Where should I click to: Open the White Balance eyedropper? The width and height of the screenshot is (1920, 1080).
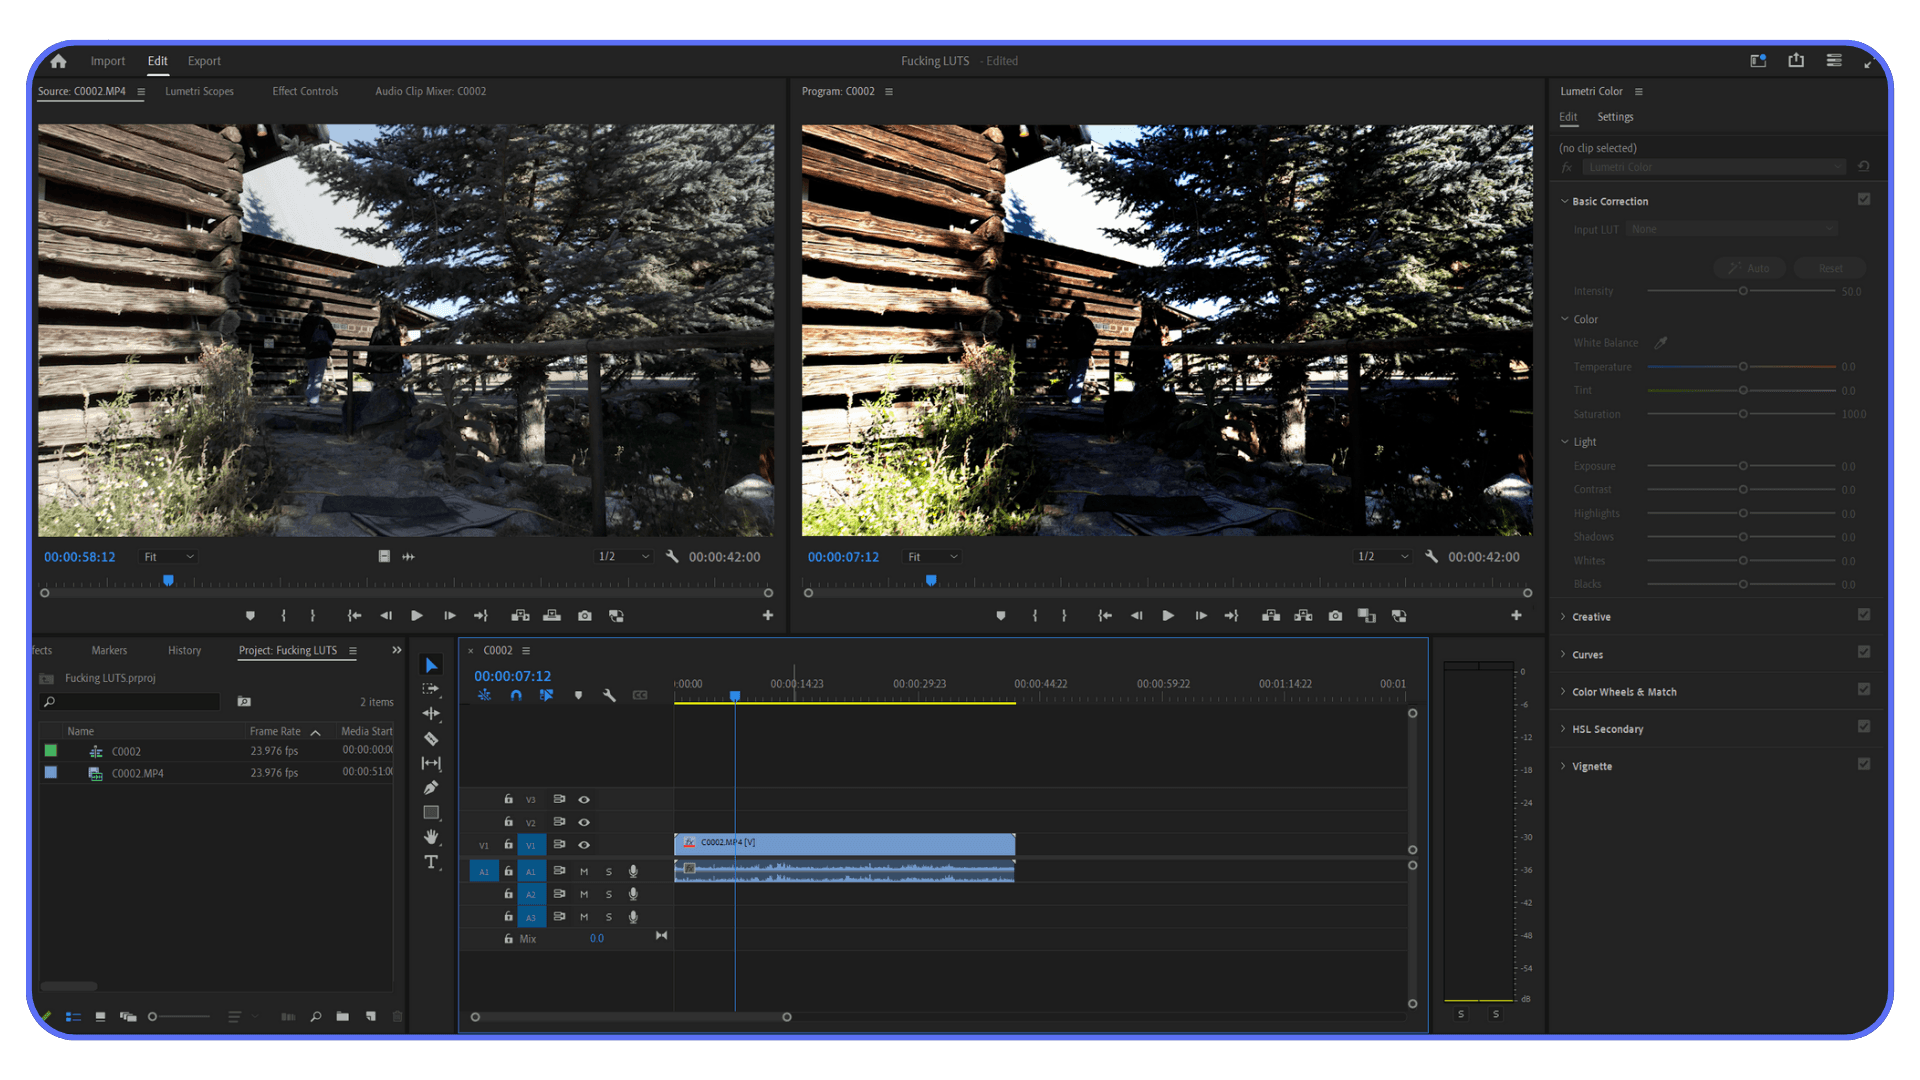1661,342
